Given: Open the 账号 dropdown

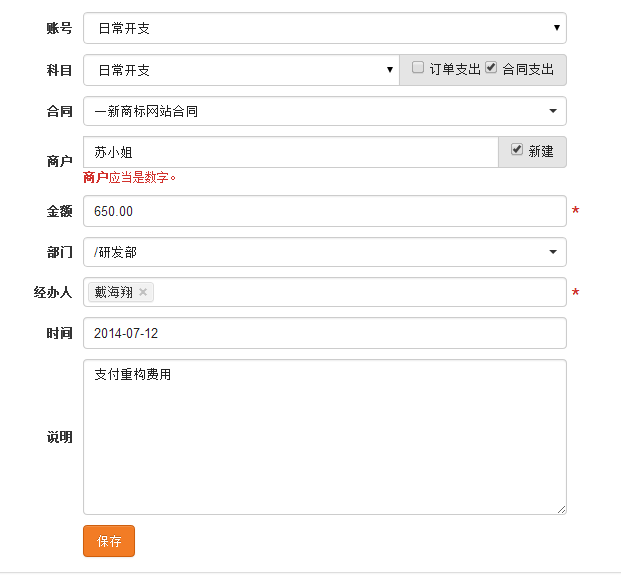Looking at the screenshot, I should 324,28.
